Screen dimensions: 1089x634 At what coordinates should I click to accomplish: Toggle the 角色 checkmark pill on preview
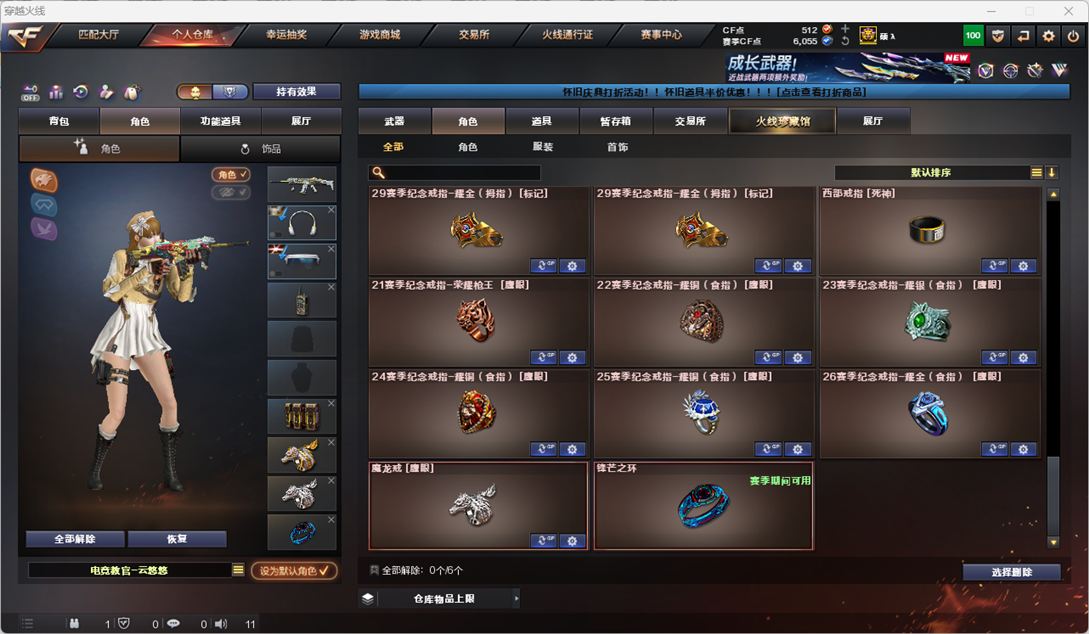coord(231,174)
